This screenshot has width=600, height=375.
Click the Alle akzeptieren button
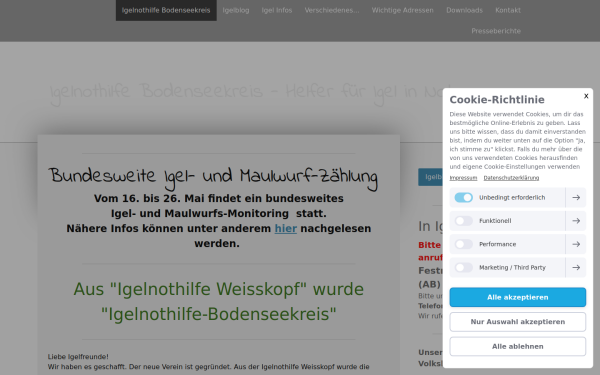tap(517, 297)
